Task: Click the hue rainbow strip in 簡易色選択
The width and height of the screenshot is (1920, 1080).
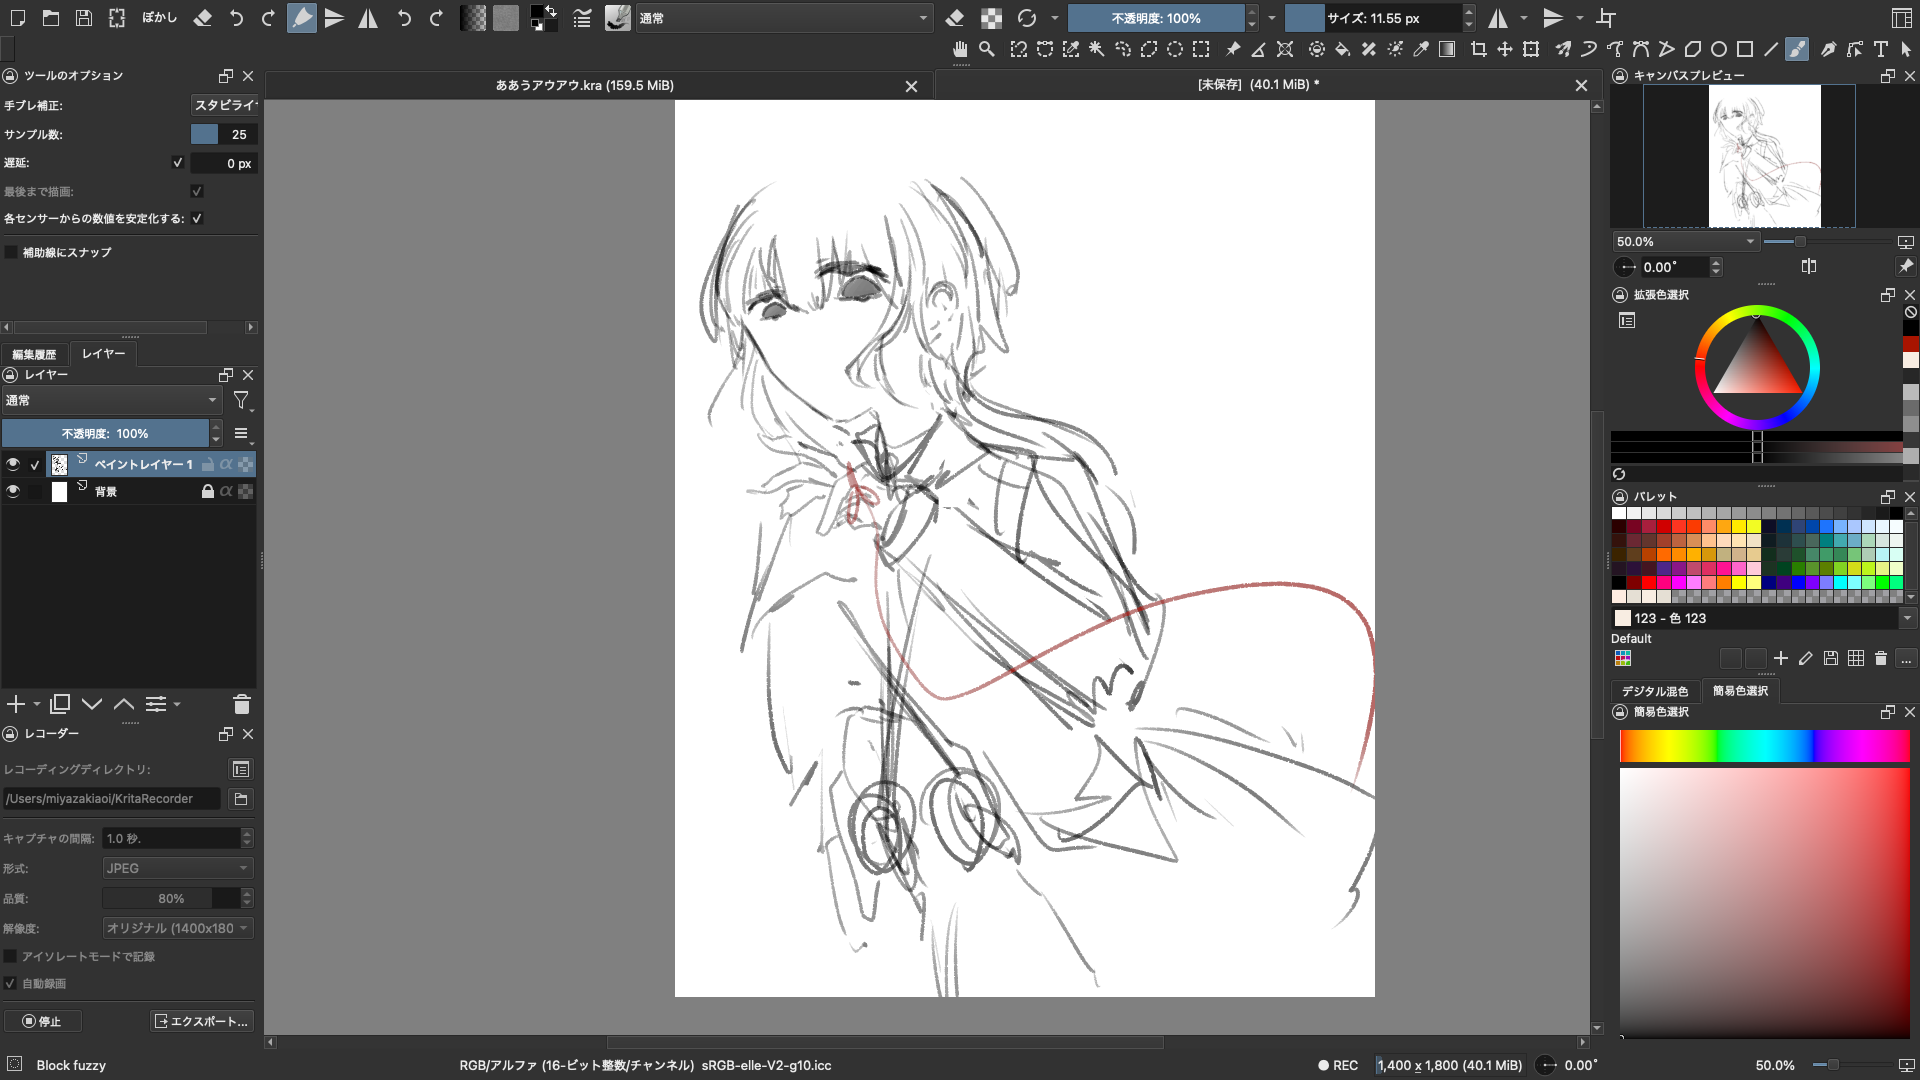Action: (1764, 746)
